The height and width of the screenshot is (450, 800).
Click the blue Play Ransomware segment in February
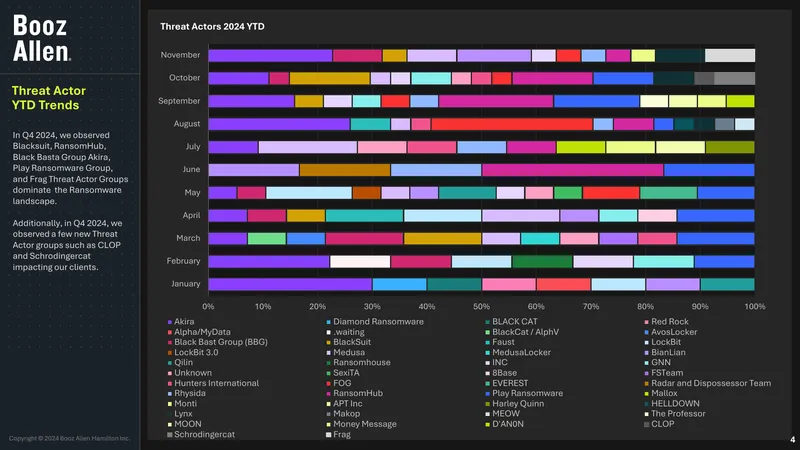[724, 262]
